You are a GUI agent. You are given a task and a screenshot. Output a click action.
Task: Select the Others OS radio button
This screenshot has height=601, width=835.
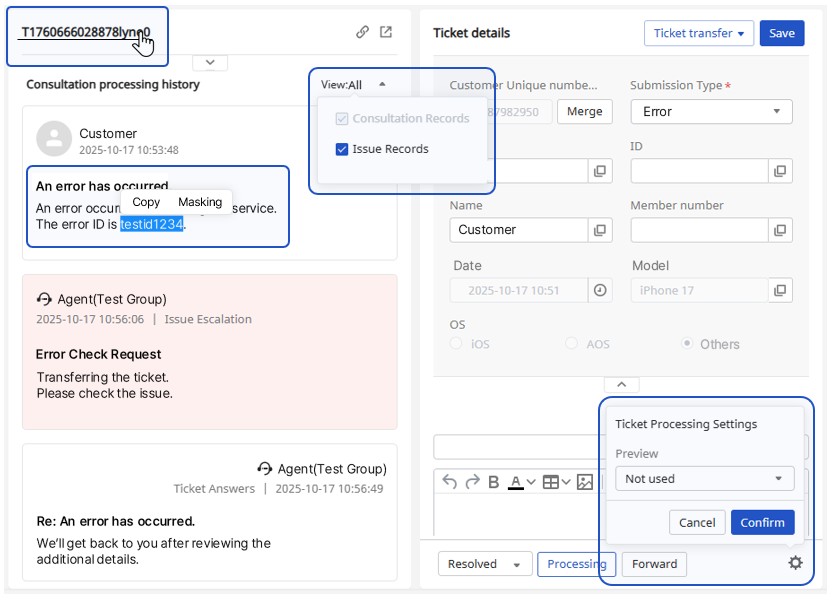(x=687, y=344)
